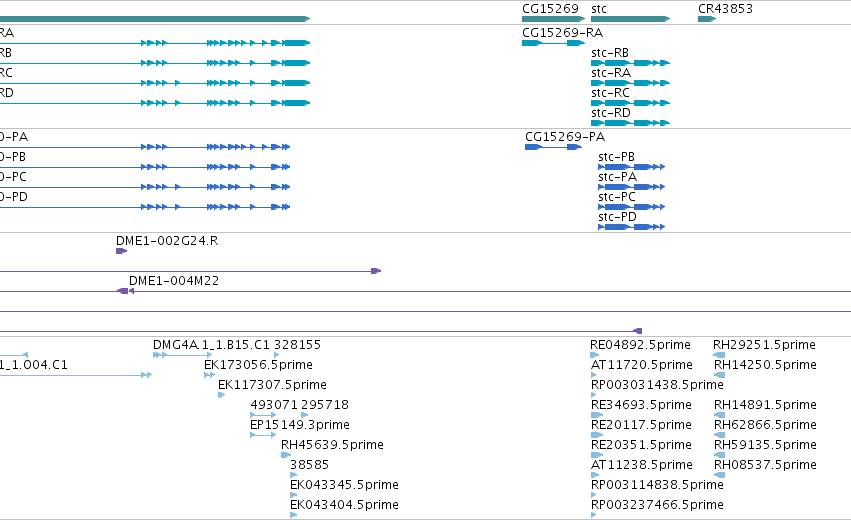Select RH14891.5prime EST label
The height and width of the screenshot is (520, 851).
click(x=765, y=405)
